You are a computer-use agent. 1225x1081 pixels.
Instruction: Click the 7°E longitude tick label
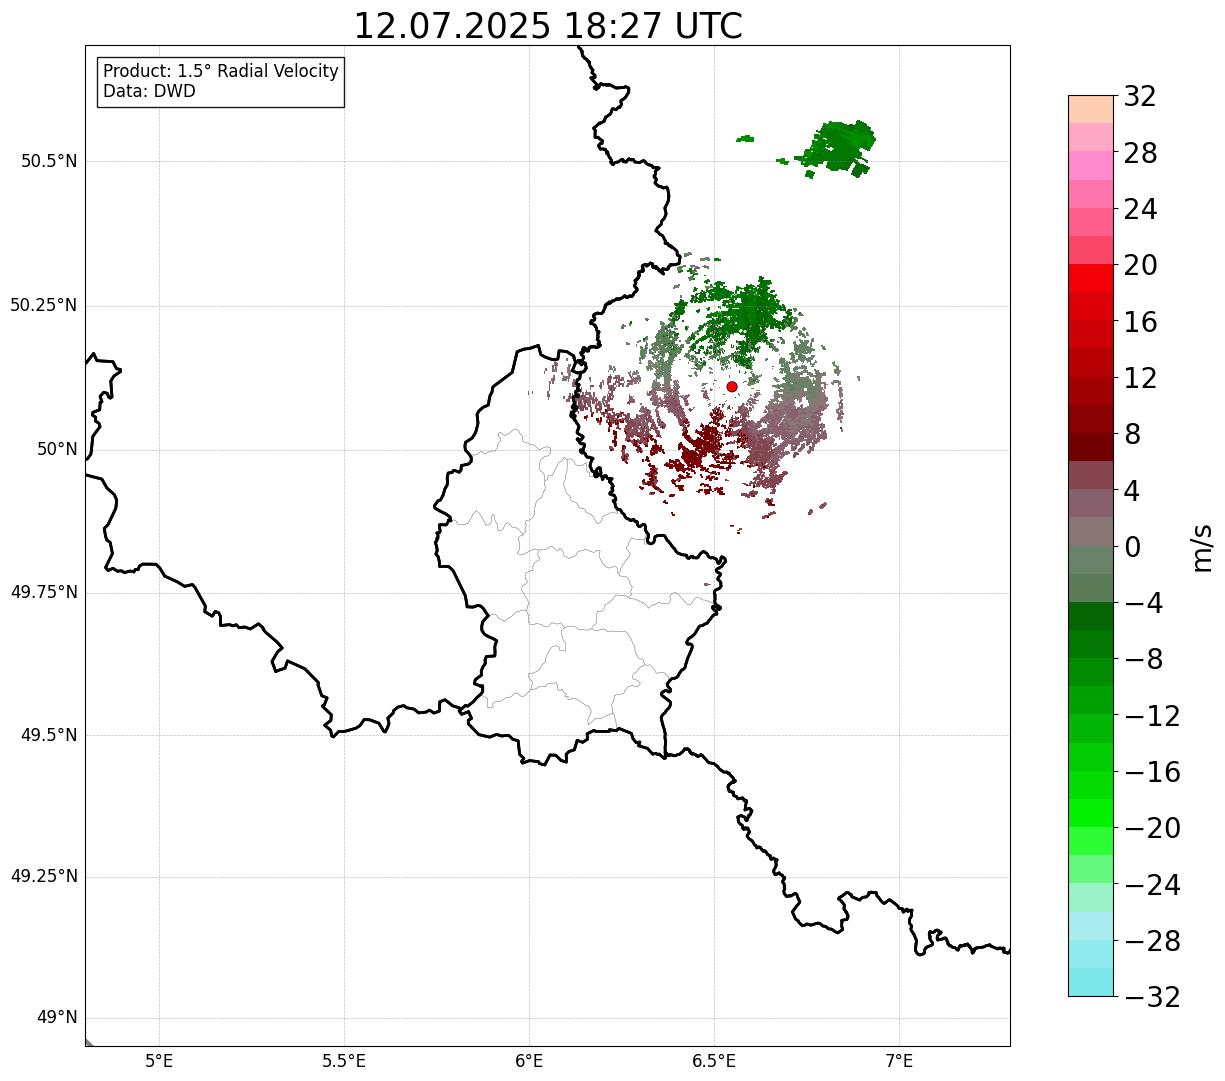coord(899,1061)
